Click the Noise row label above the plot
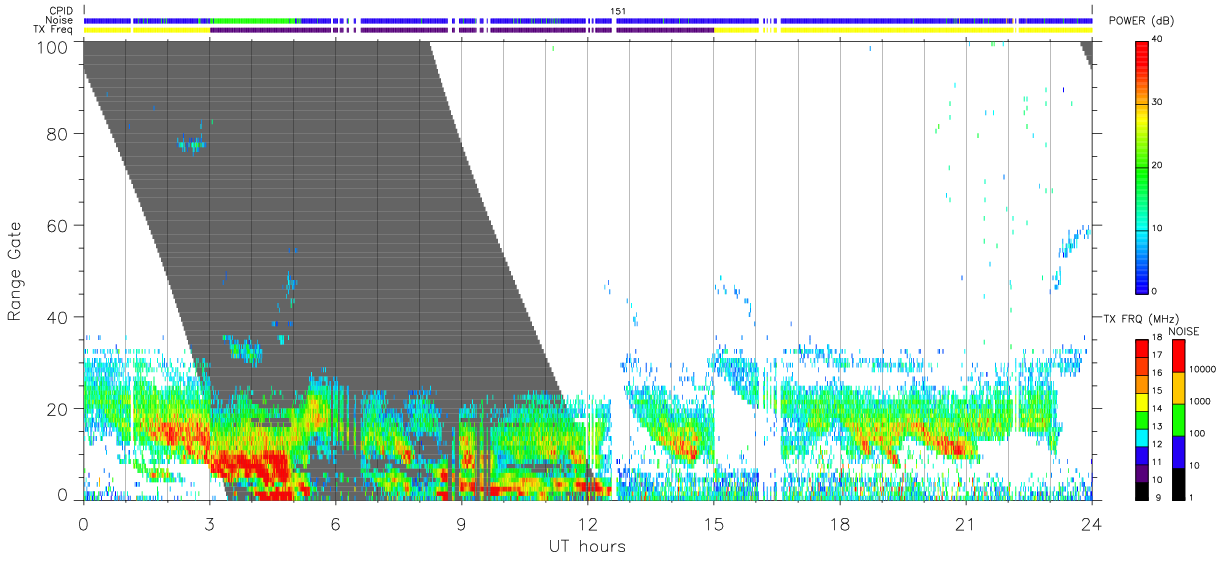This screenshot has width=1228, height=567. click(x=59, y=20)
